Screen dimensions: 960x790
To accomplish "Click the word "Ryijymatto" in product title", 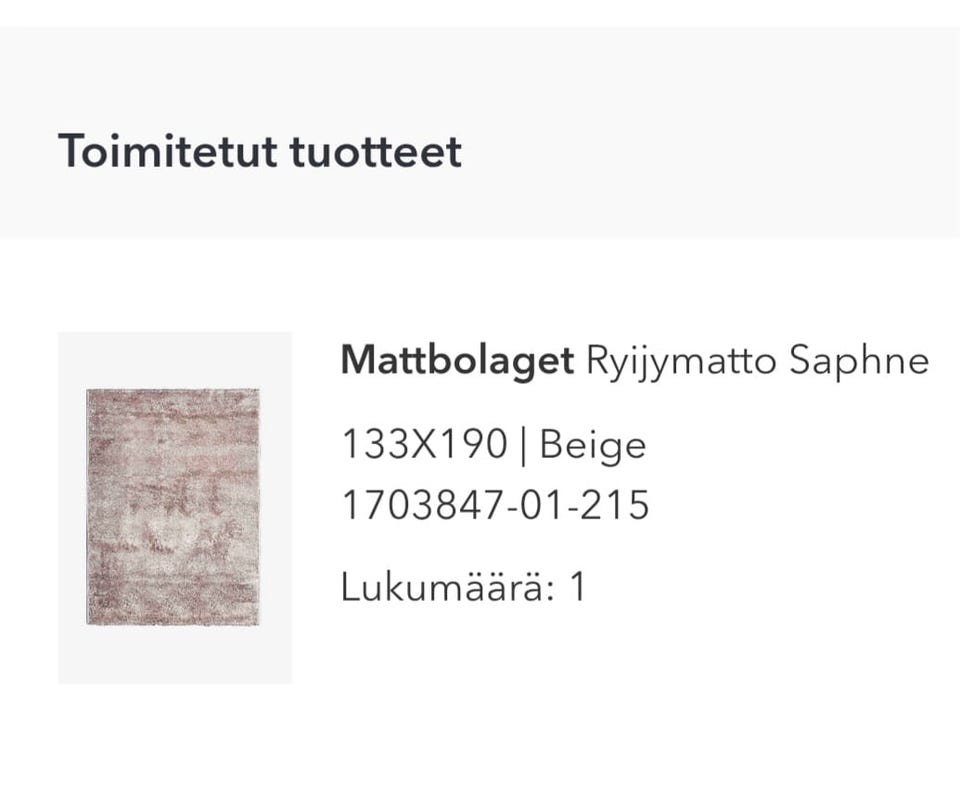I will click(x=681, y=360).
